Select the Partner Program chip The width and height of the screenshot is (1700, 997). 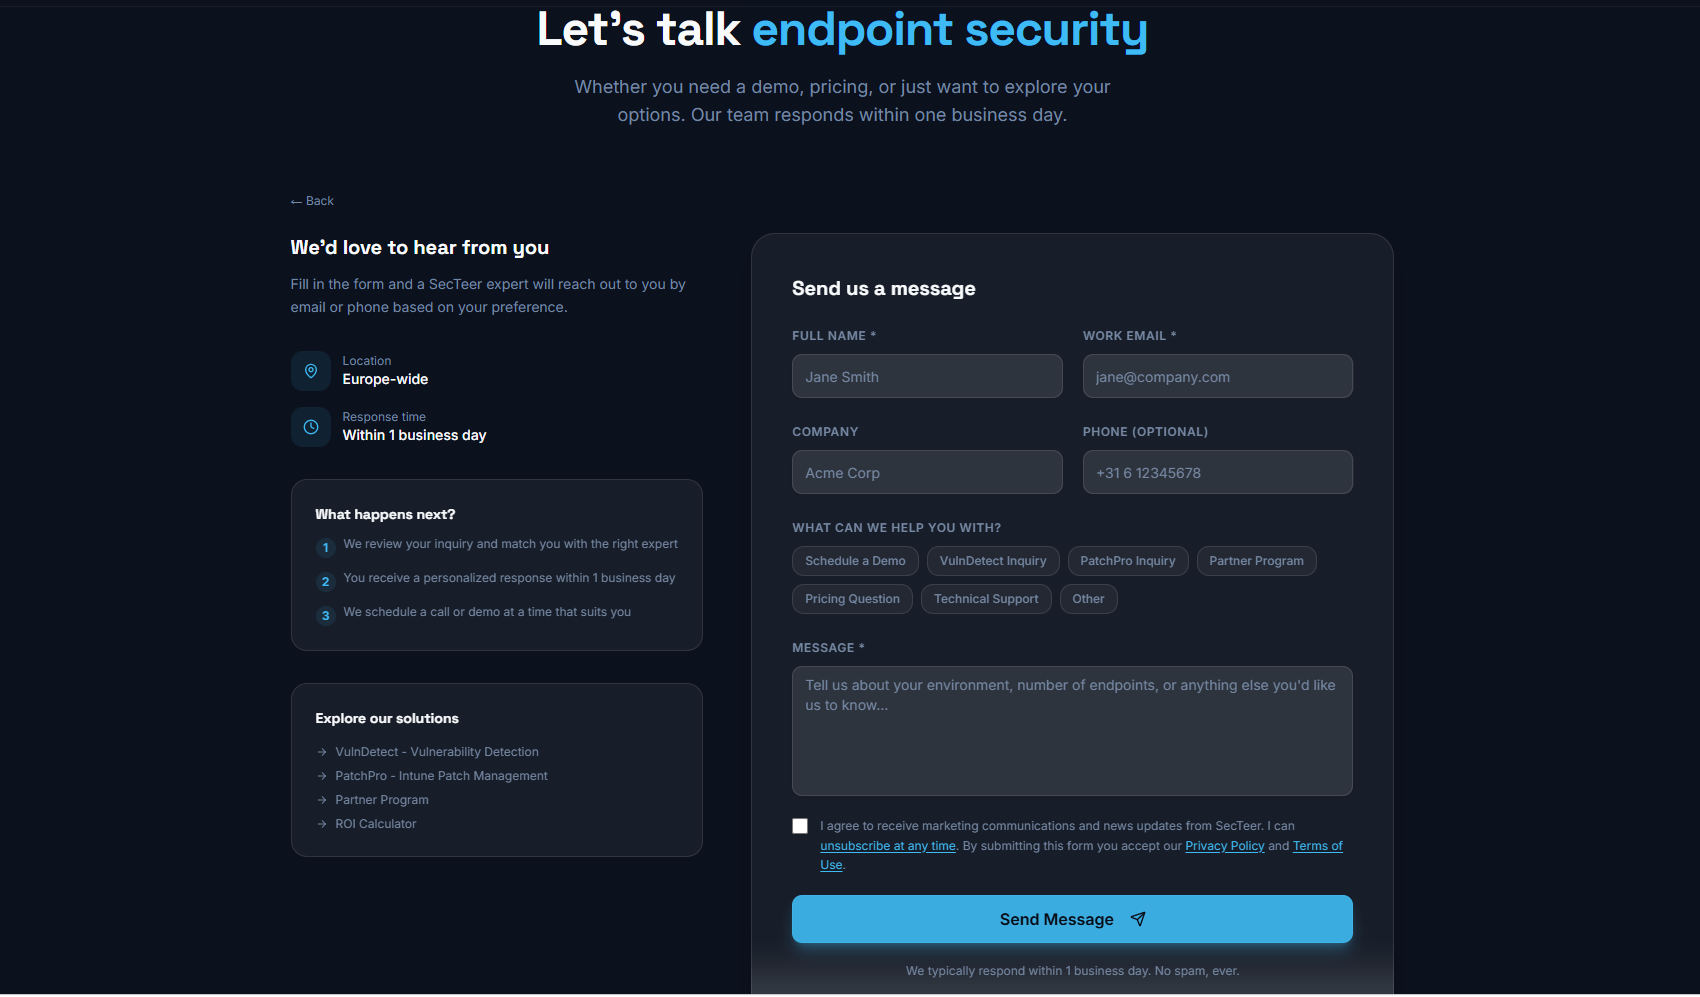1256,561
